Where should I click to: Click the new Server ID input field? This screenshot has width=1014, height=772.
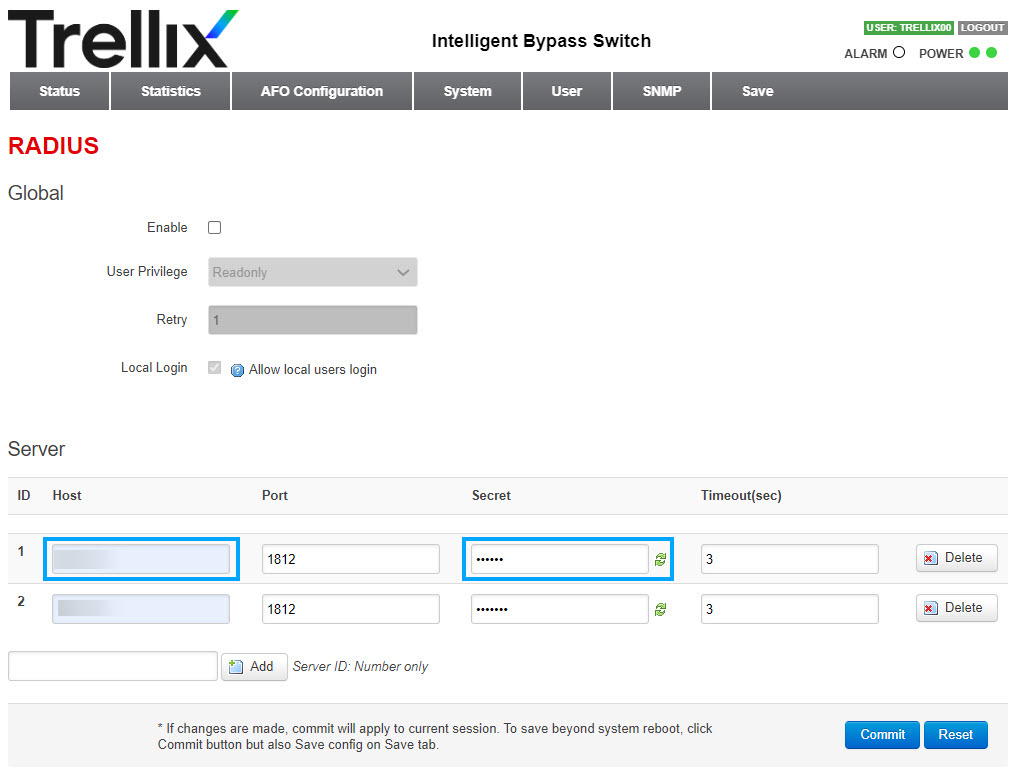(x=113, y=666)
